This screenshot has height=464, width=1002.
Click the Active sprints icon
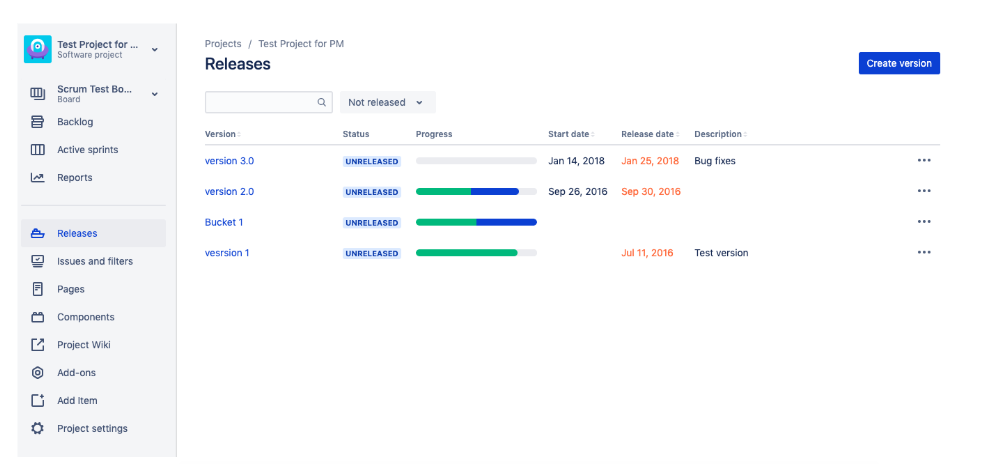click(38, 150)
